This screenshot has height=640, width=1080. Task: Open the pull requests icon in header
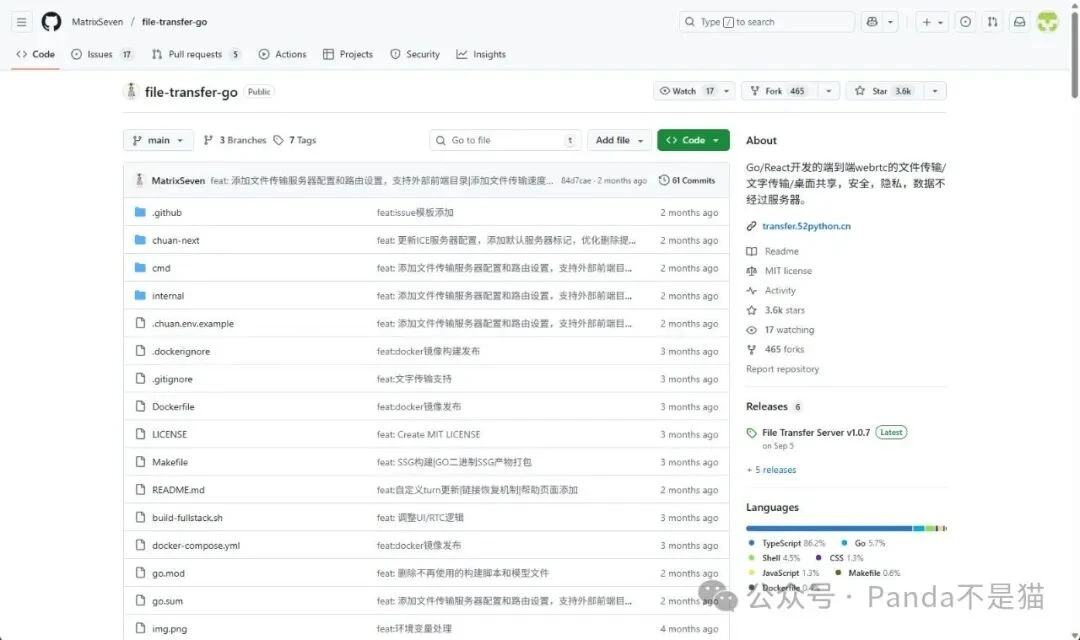coord(992,22)
